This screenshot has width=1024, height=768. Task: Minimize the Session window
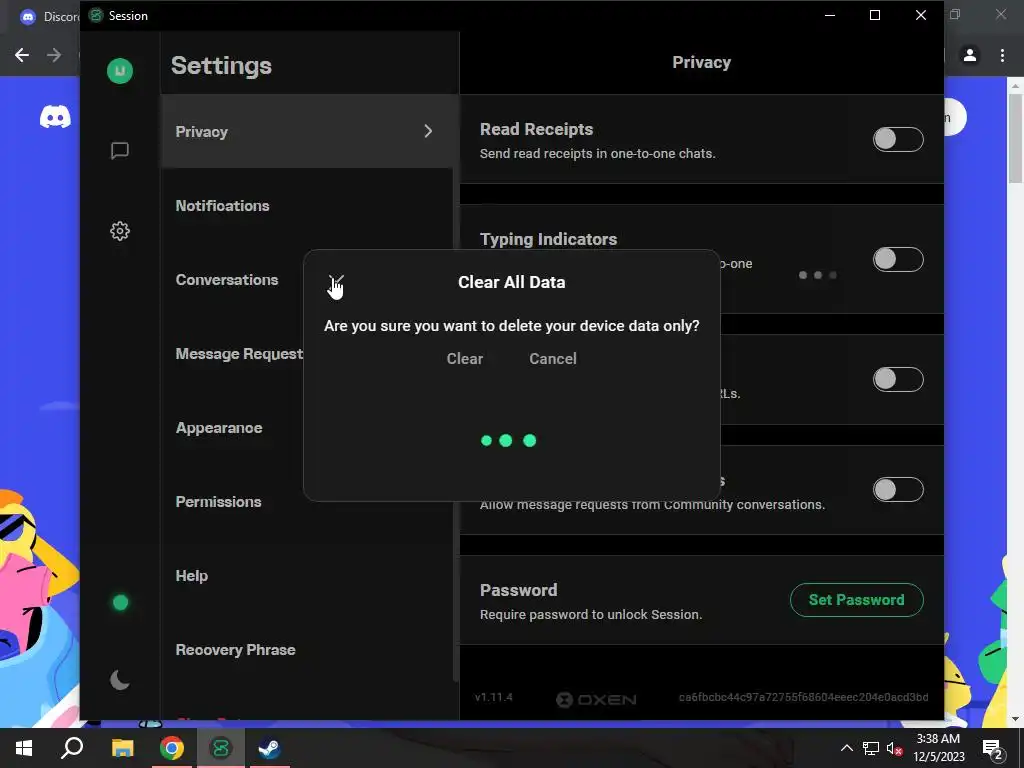click(x=830, y=15)
